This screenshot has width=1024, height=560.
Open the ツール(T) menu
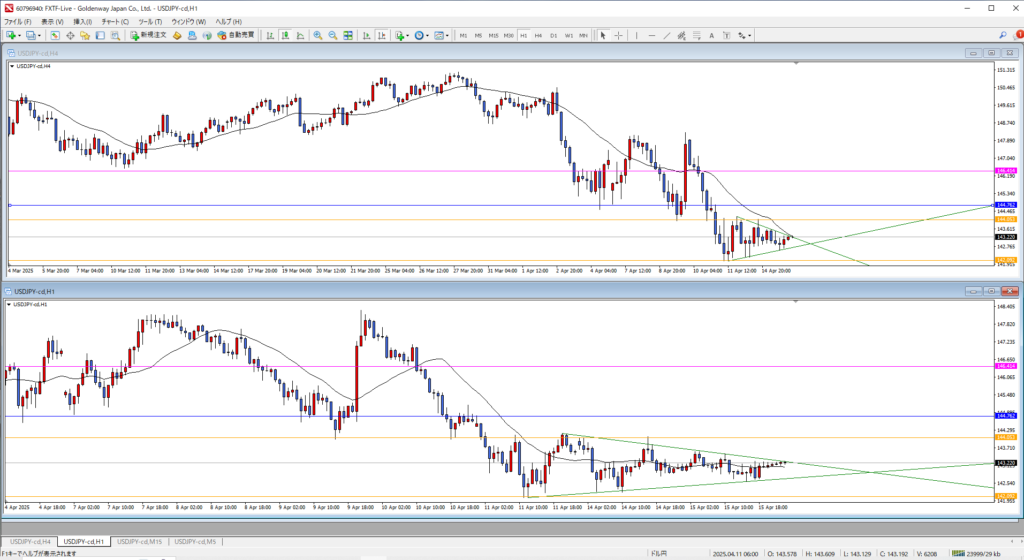click(150, 22)
